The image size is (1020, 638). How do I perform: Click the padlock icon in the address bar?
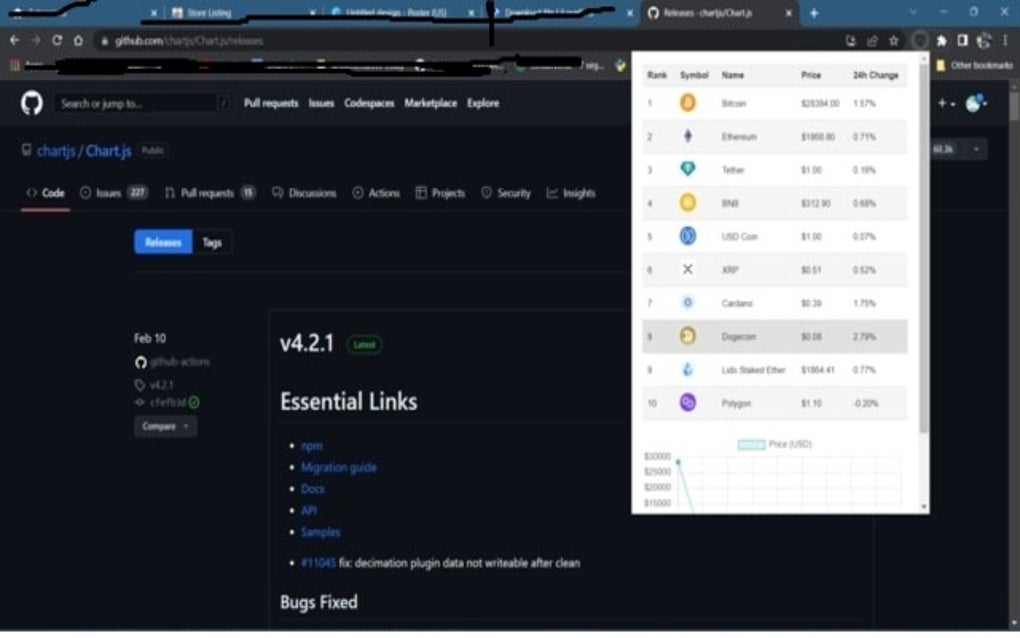104,41
